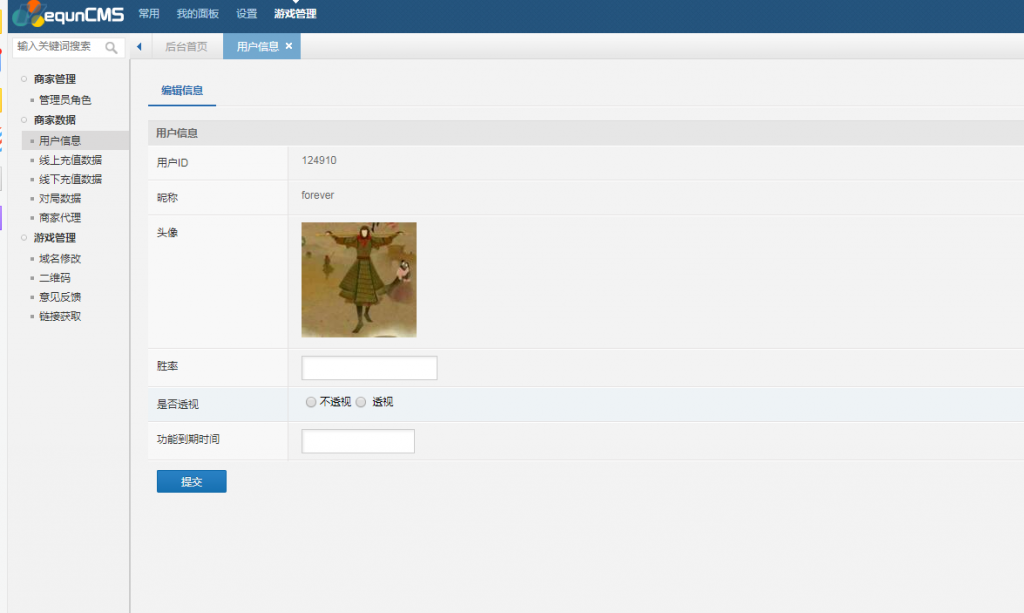Viewport: 1024px width, 613px height.
Task: Select the 不透视 radio option
Action: point(311,402)
